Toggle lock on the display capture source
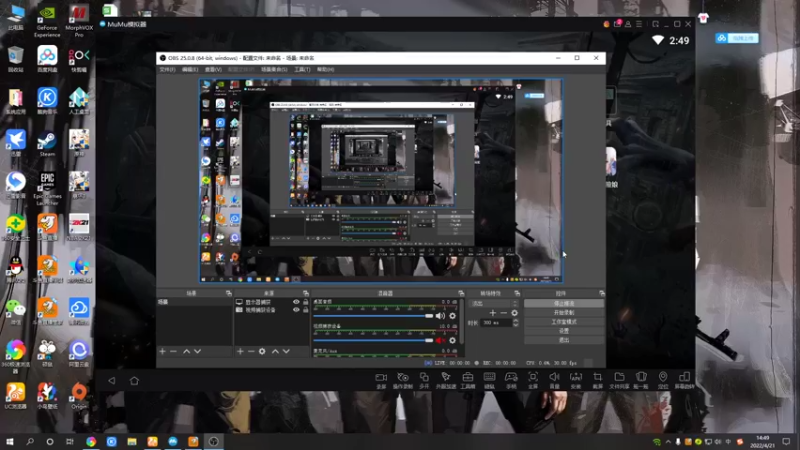The width and height of the screenshot is (800, 450). (x=306, y=302)
